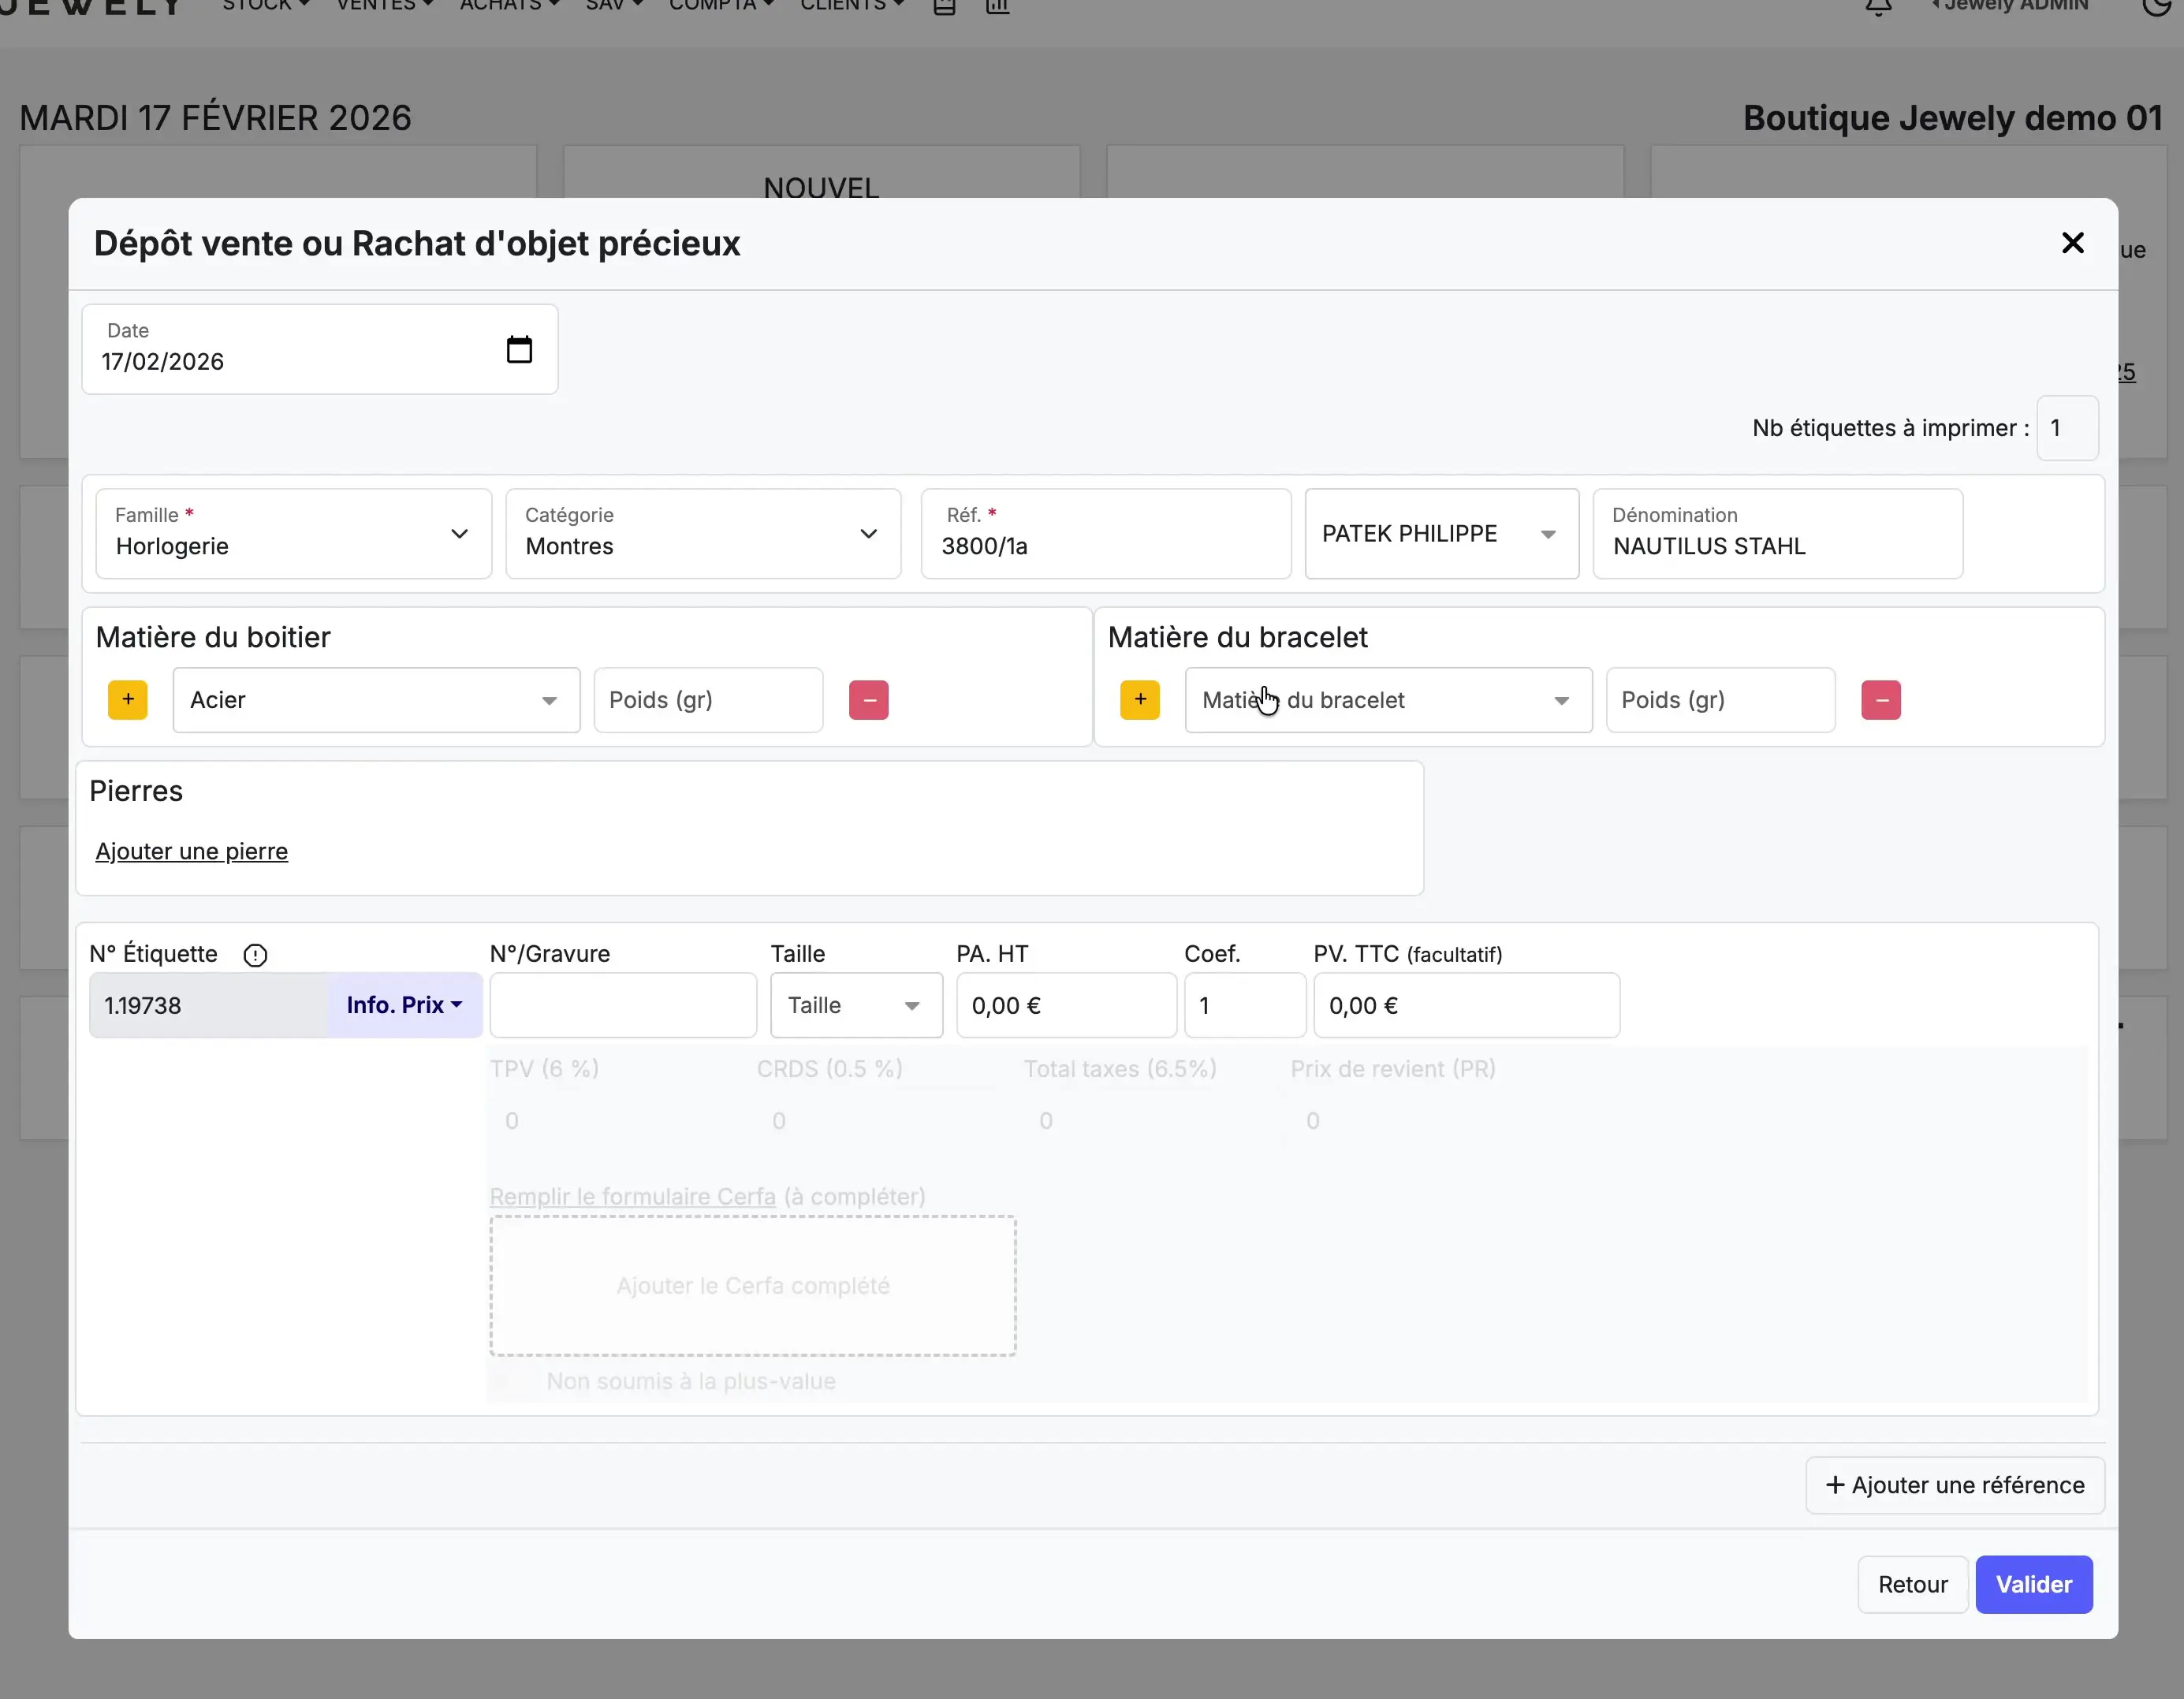Set Nb étiquettes à imprimer field
The image size is (2184, 1699).
(2068, 428)
